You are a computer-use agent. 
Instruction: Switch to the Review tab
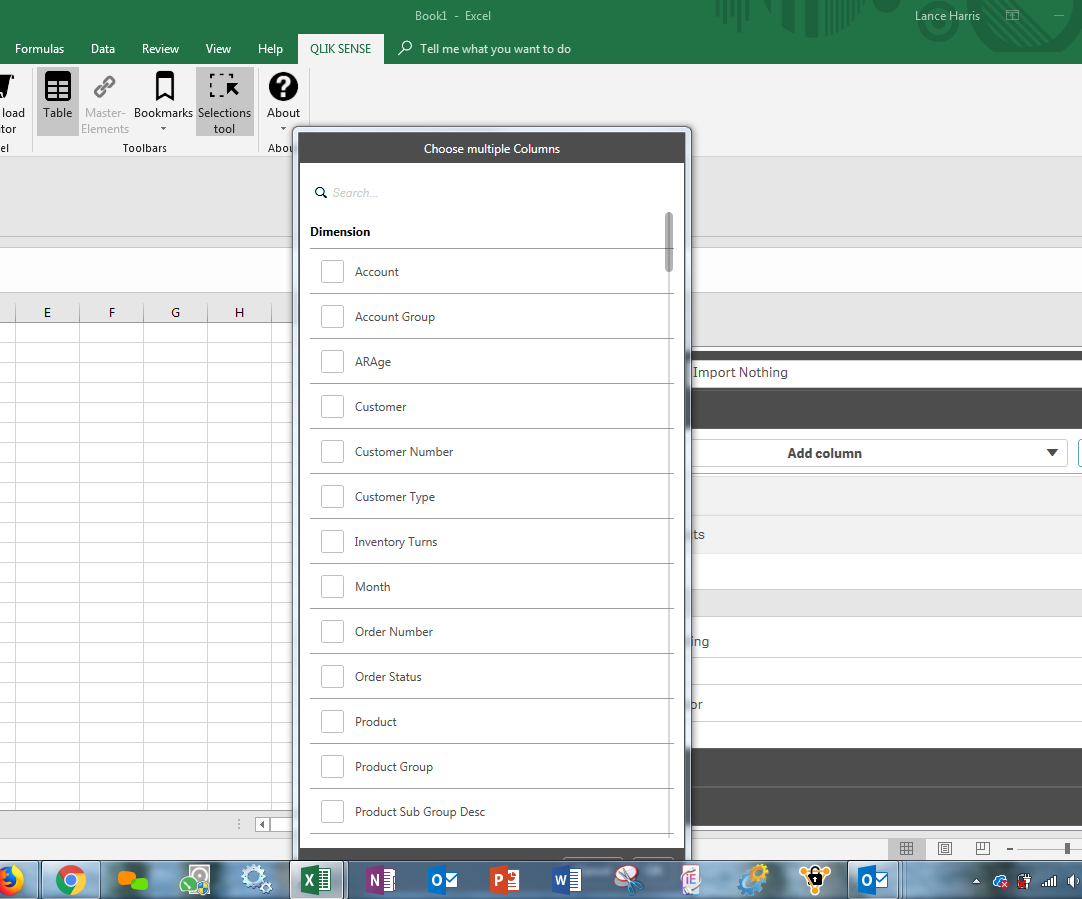pyautogui.click(x=160, y=48)
